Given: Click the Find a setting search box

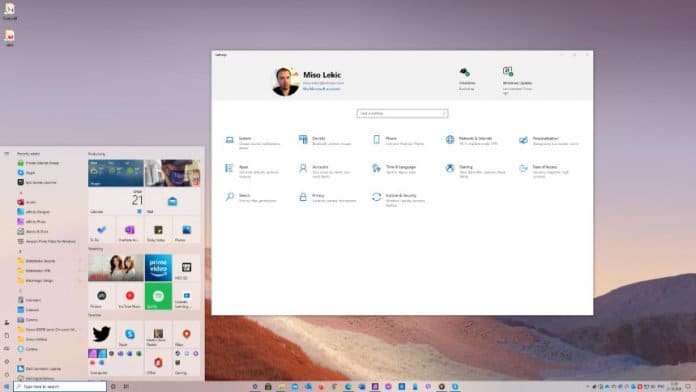Looking at the screenshot, I should click(x=402, y=114).
